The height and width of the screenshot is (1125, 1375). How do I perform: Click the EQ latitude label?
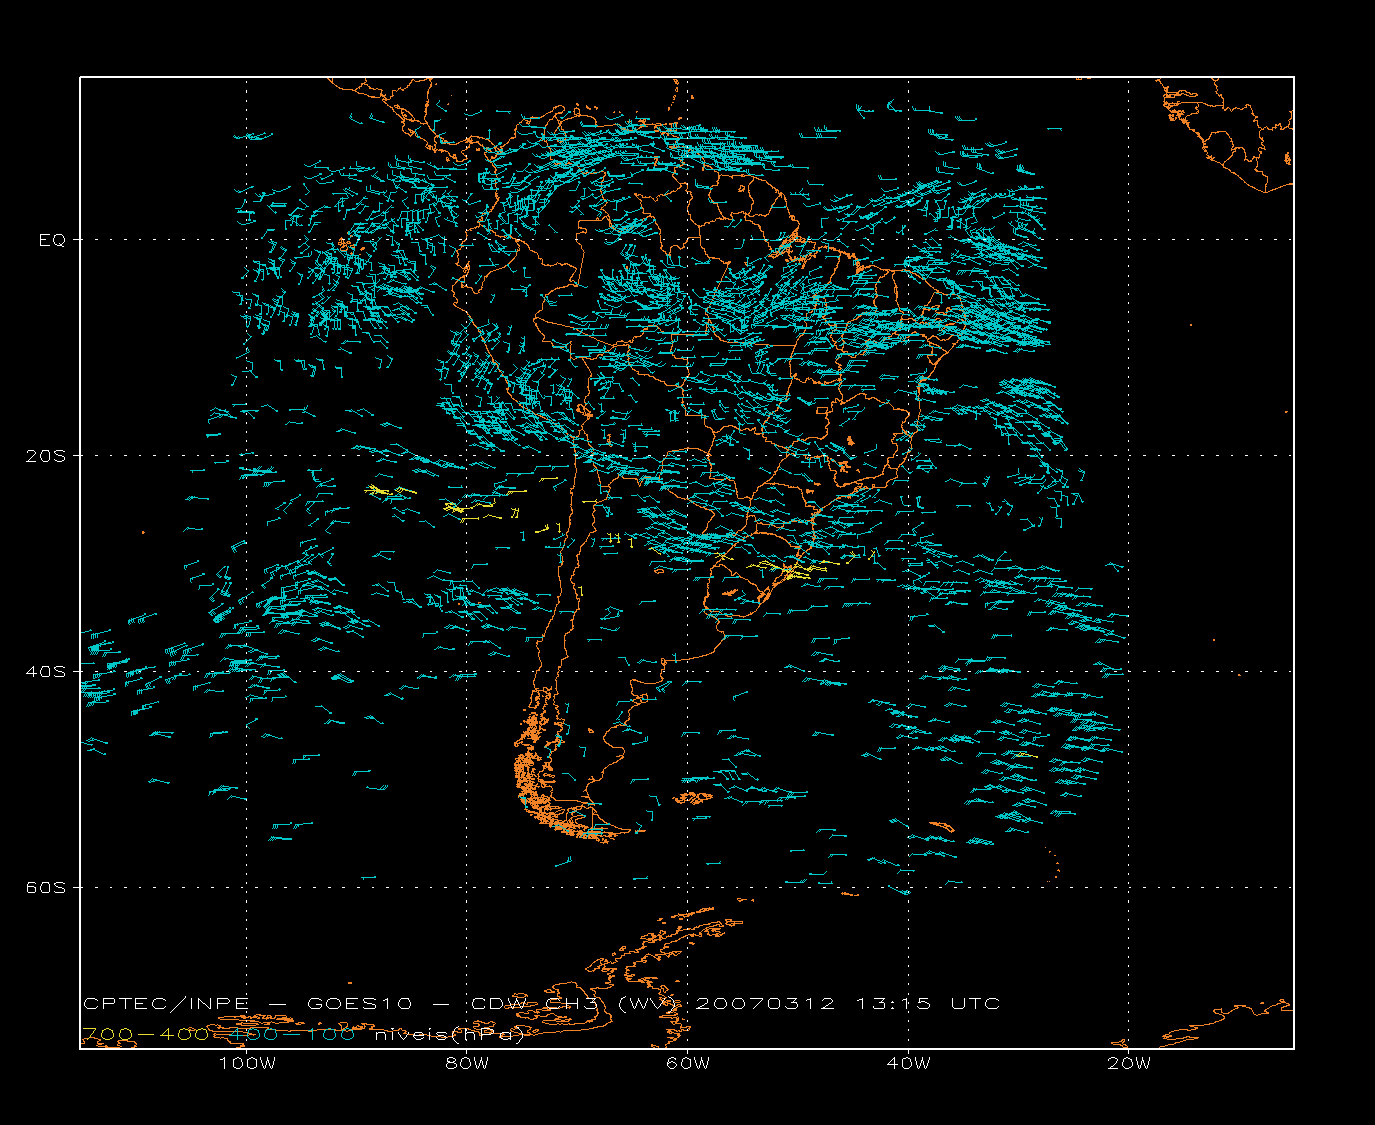point(53,240)
